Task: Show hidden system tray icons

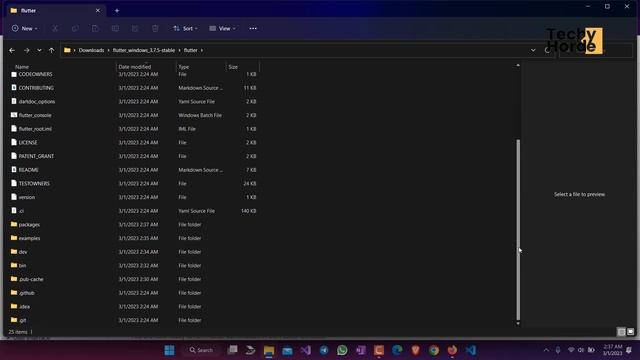Action: (x=546, y=350)
